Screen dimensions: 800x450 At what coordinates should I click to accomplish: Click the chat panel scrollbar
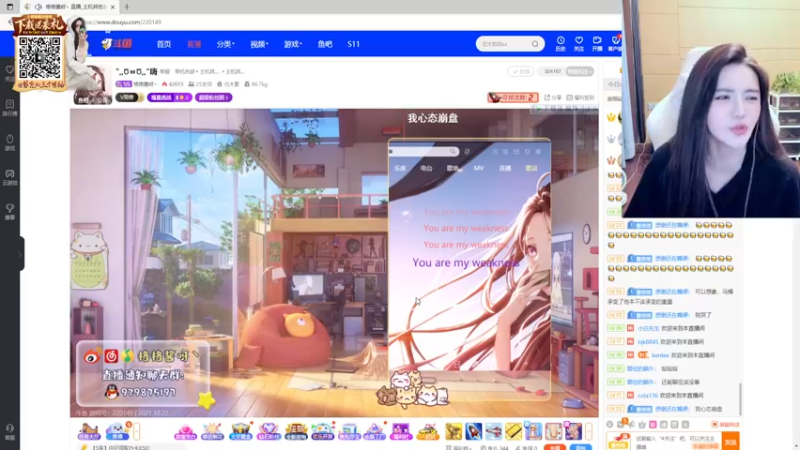(739, 399)
